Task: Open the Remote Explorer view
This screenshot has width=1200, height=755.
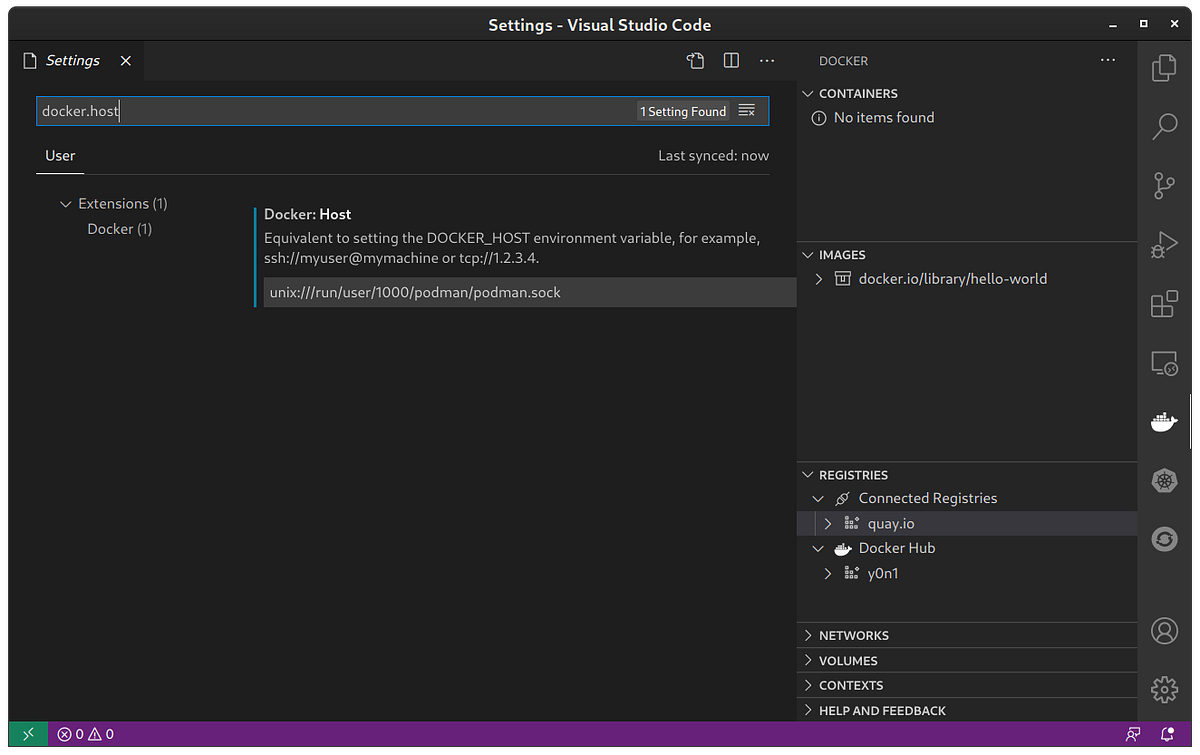Action: click(1164, 363)
